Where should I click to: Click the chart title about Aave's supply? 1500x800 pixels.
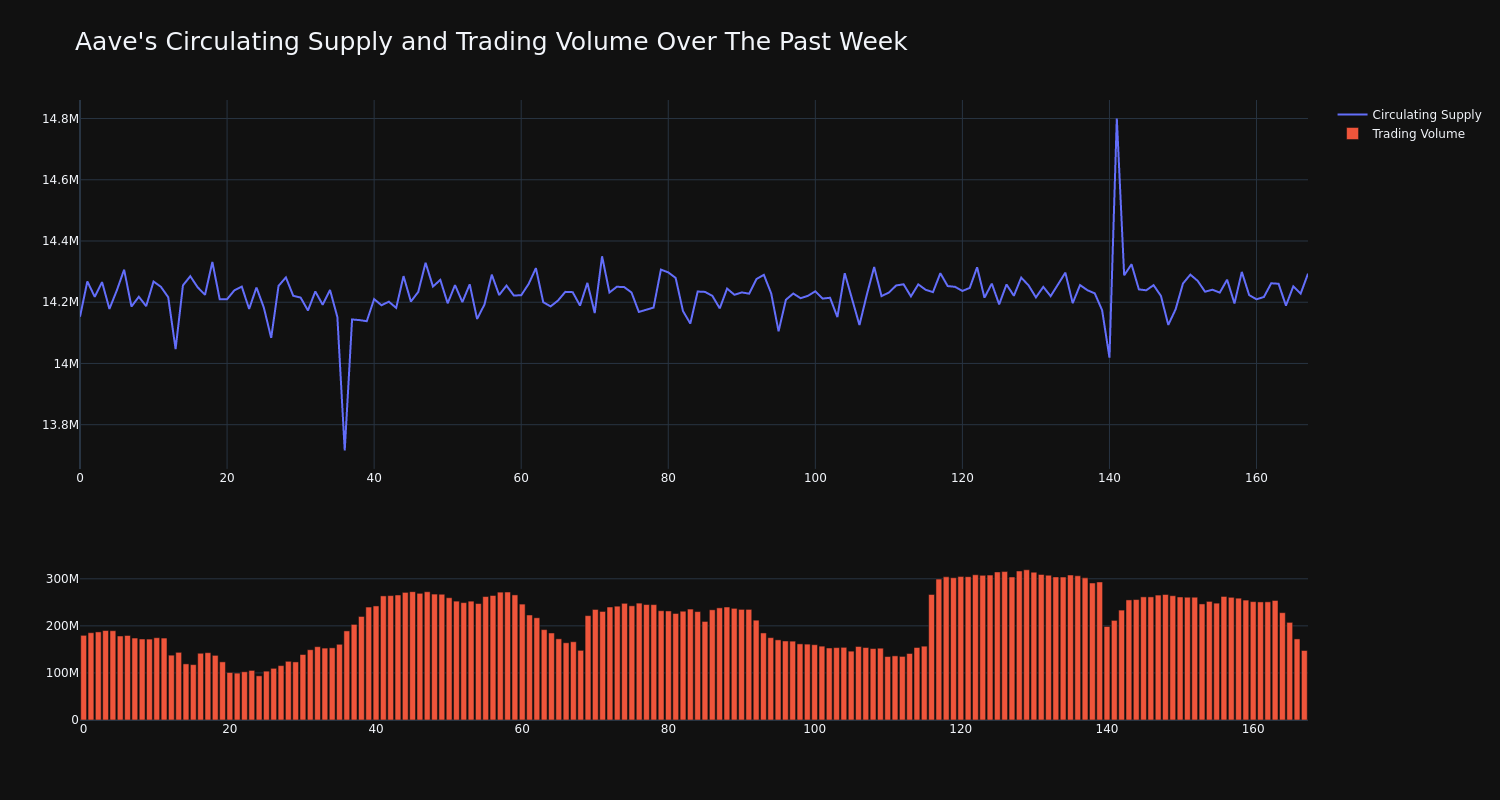(x=491, y=43)
